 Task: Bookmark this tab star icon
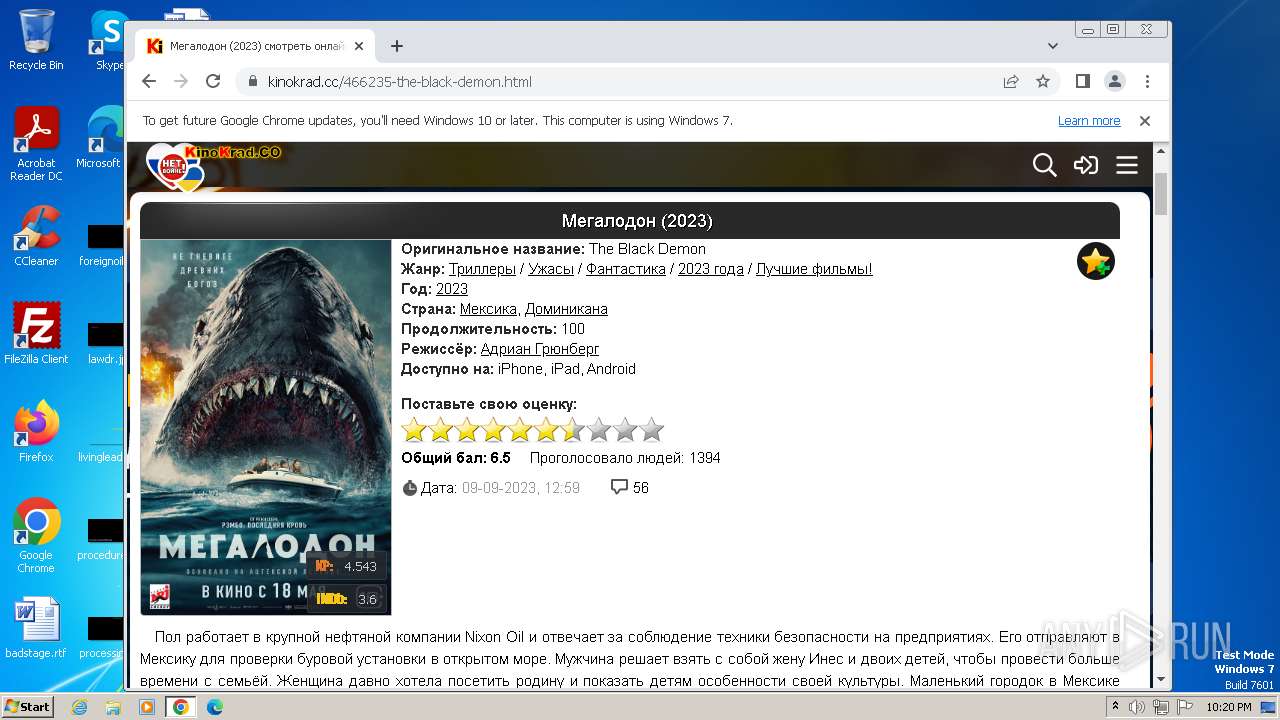[1043, 81]
